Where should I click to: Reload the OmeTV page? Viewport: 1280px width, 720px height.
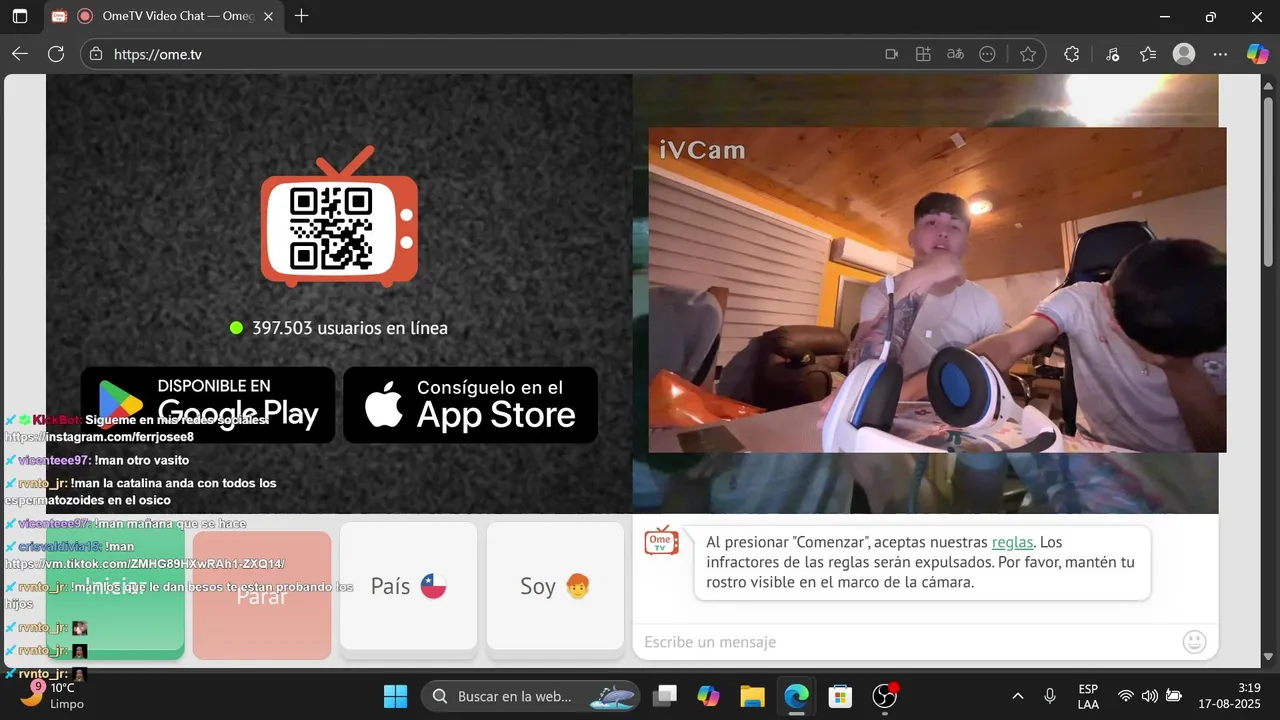pyautogui.click(x=56, y=55)
